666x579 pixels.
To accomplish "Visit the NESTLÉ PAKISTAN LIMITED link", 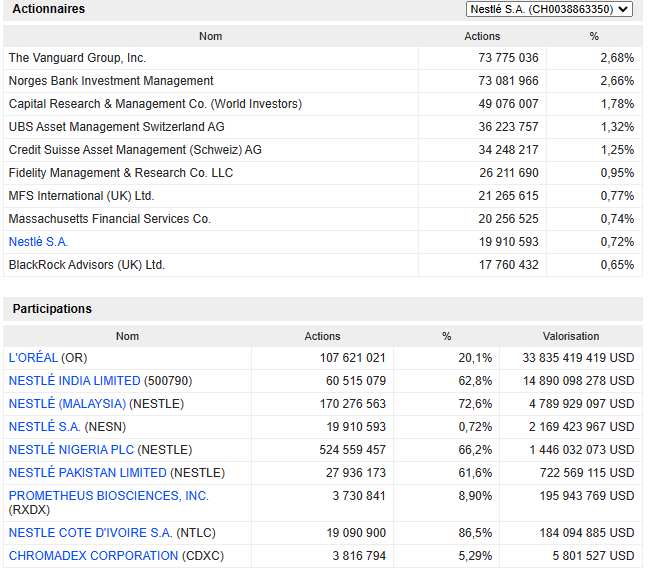I will tap(87, 473).
